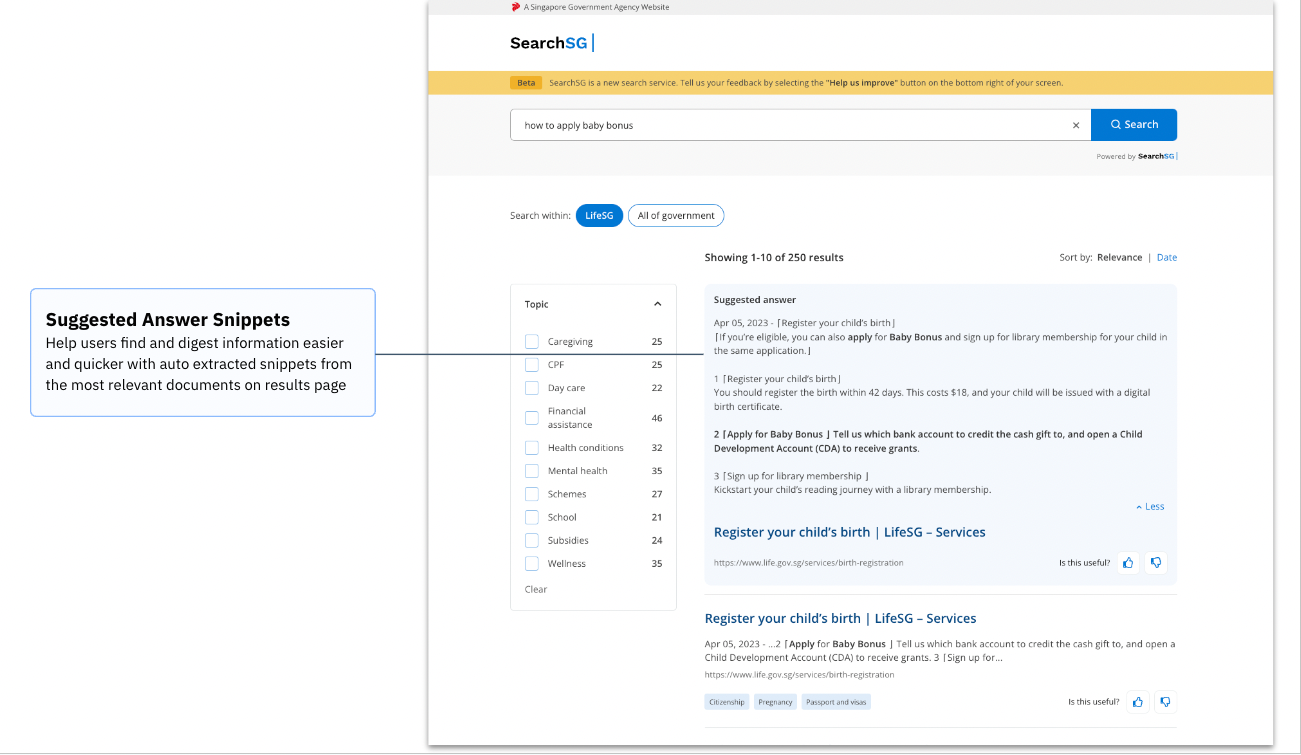1301x755 pixels.
Task: Give a thumbs down on the second search result
Action: (1165, 701)
